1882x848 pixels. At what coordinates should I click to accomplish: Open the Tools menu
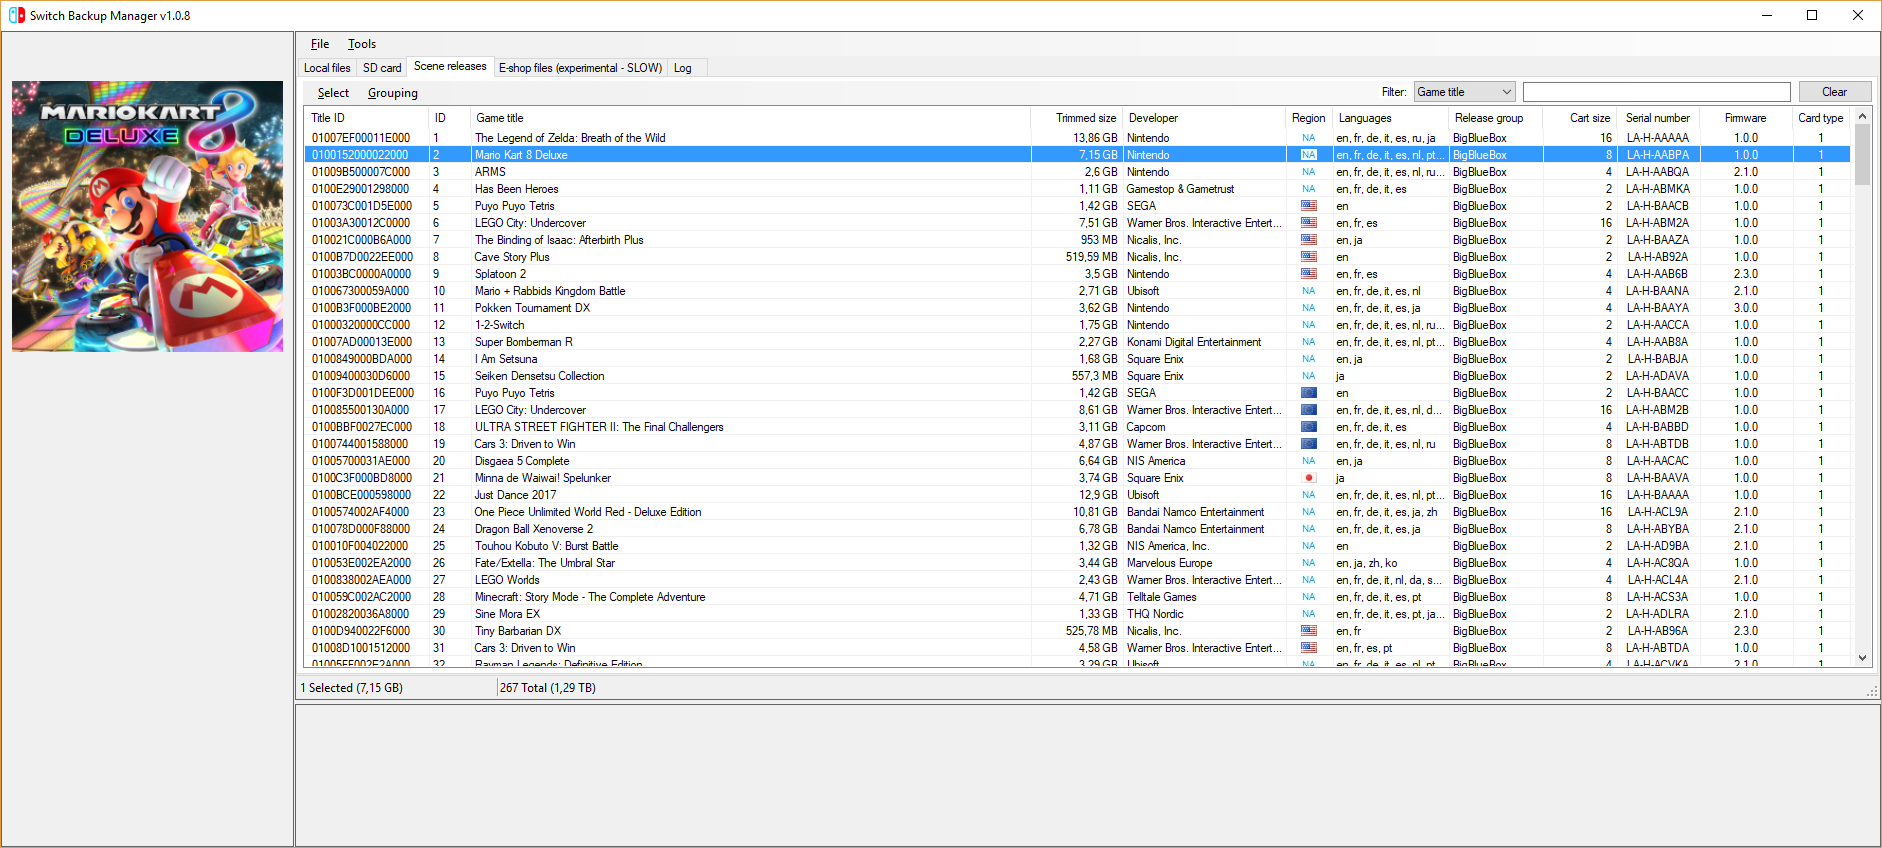(362, 44)
